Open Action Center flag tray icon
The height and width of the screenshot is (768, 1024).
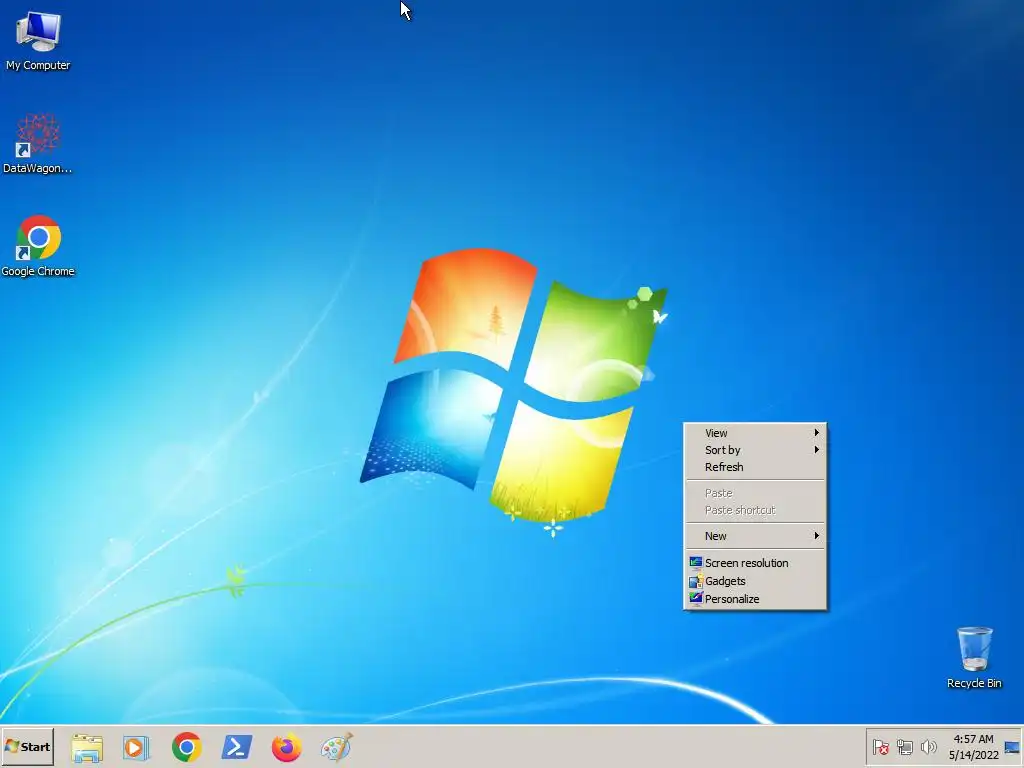[880, 747]
